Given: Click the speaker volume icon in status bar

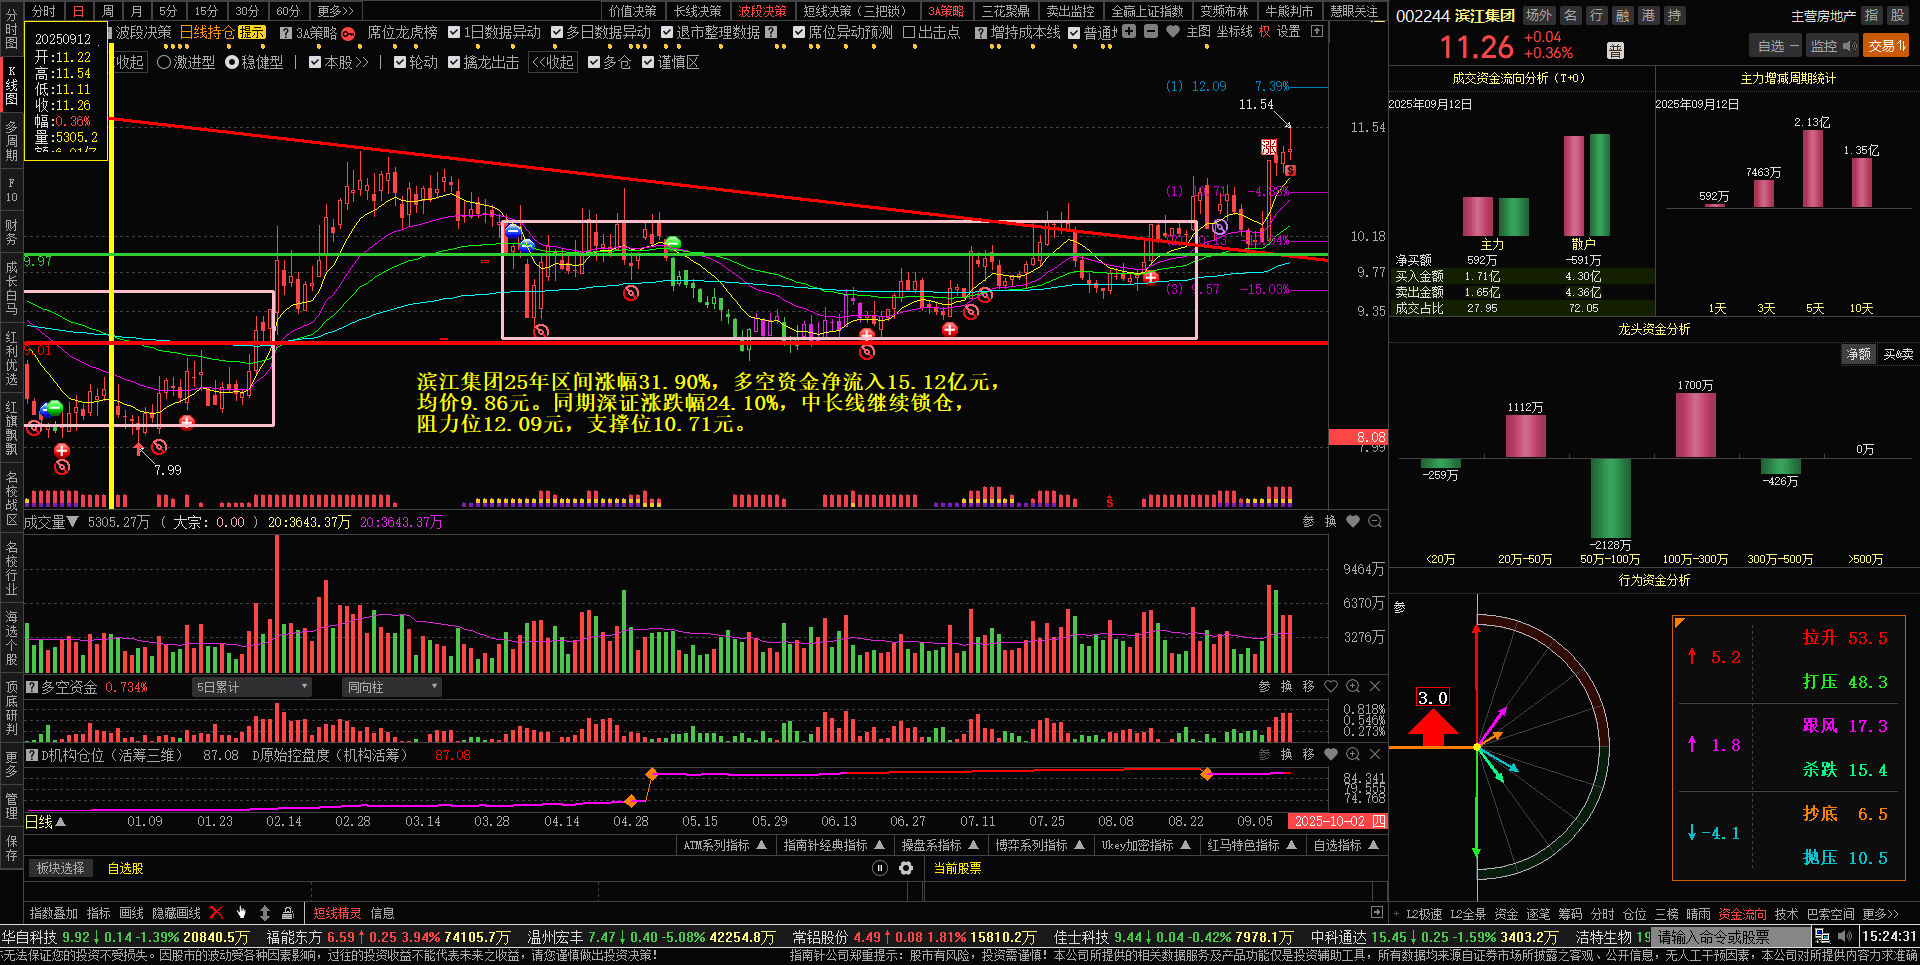Looking at the screenshot, I should [1845, 937].
